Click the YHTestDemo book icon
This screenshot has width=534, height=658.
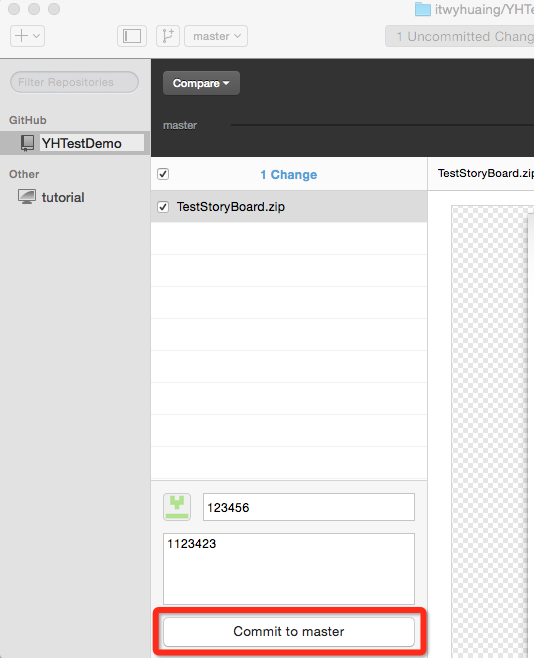click(28, 143)
